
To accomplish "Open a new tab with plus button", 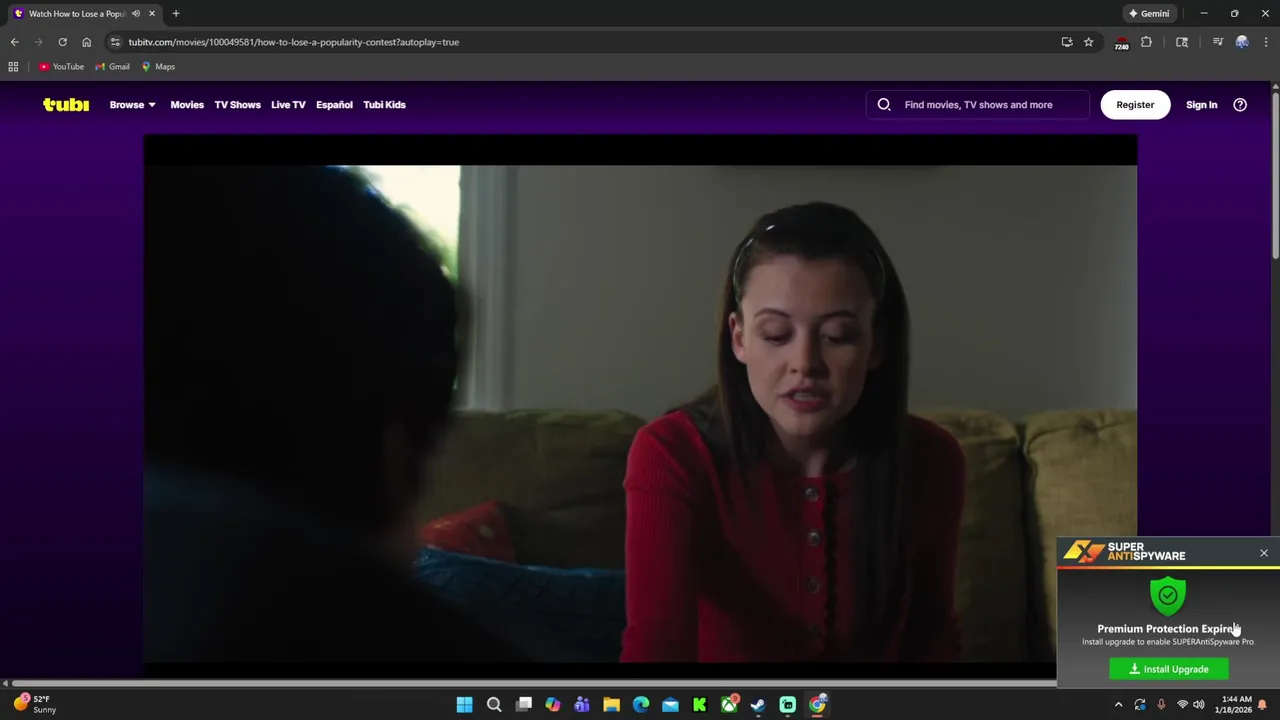I will tap(176, 14).
